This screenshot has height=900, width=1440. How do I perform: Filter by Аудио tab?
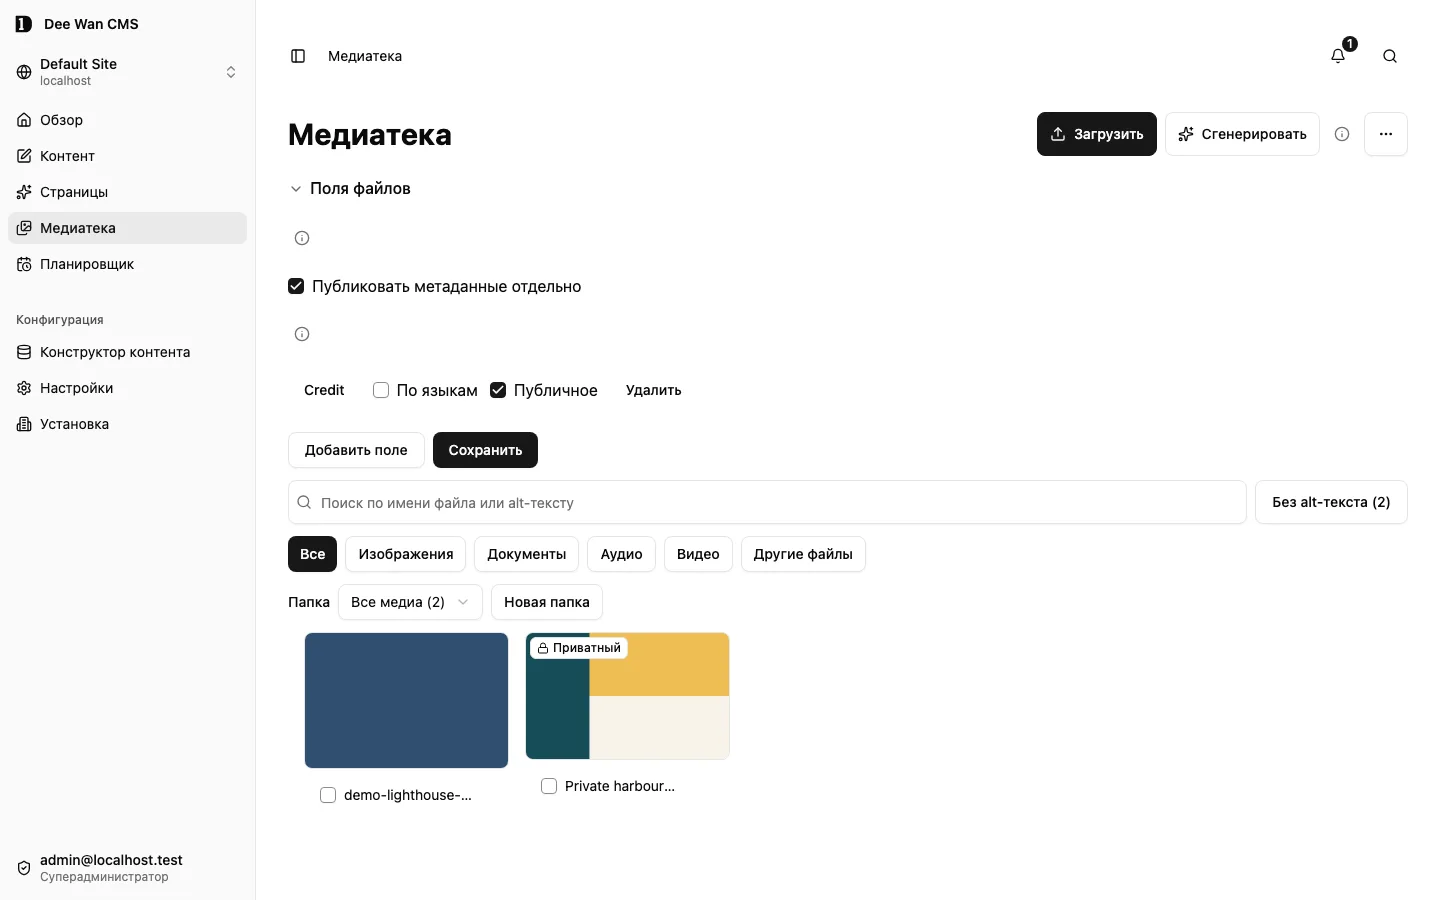621,554
